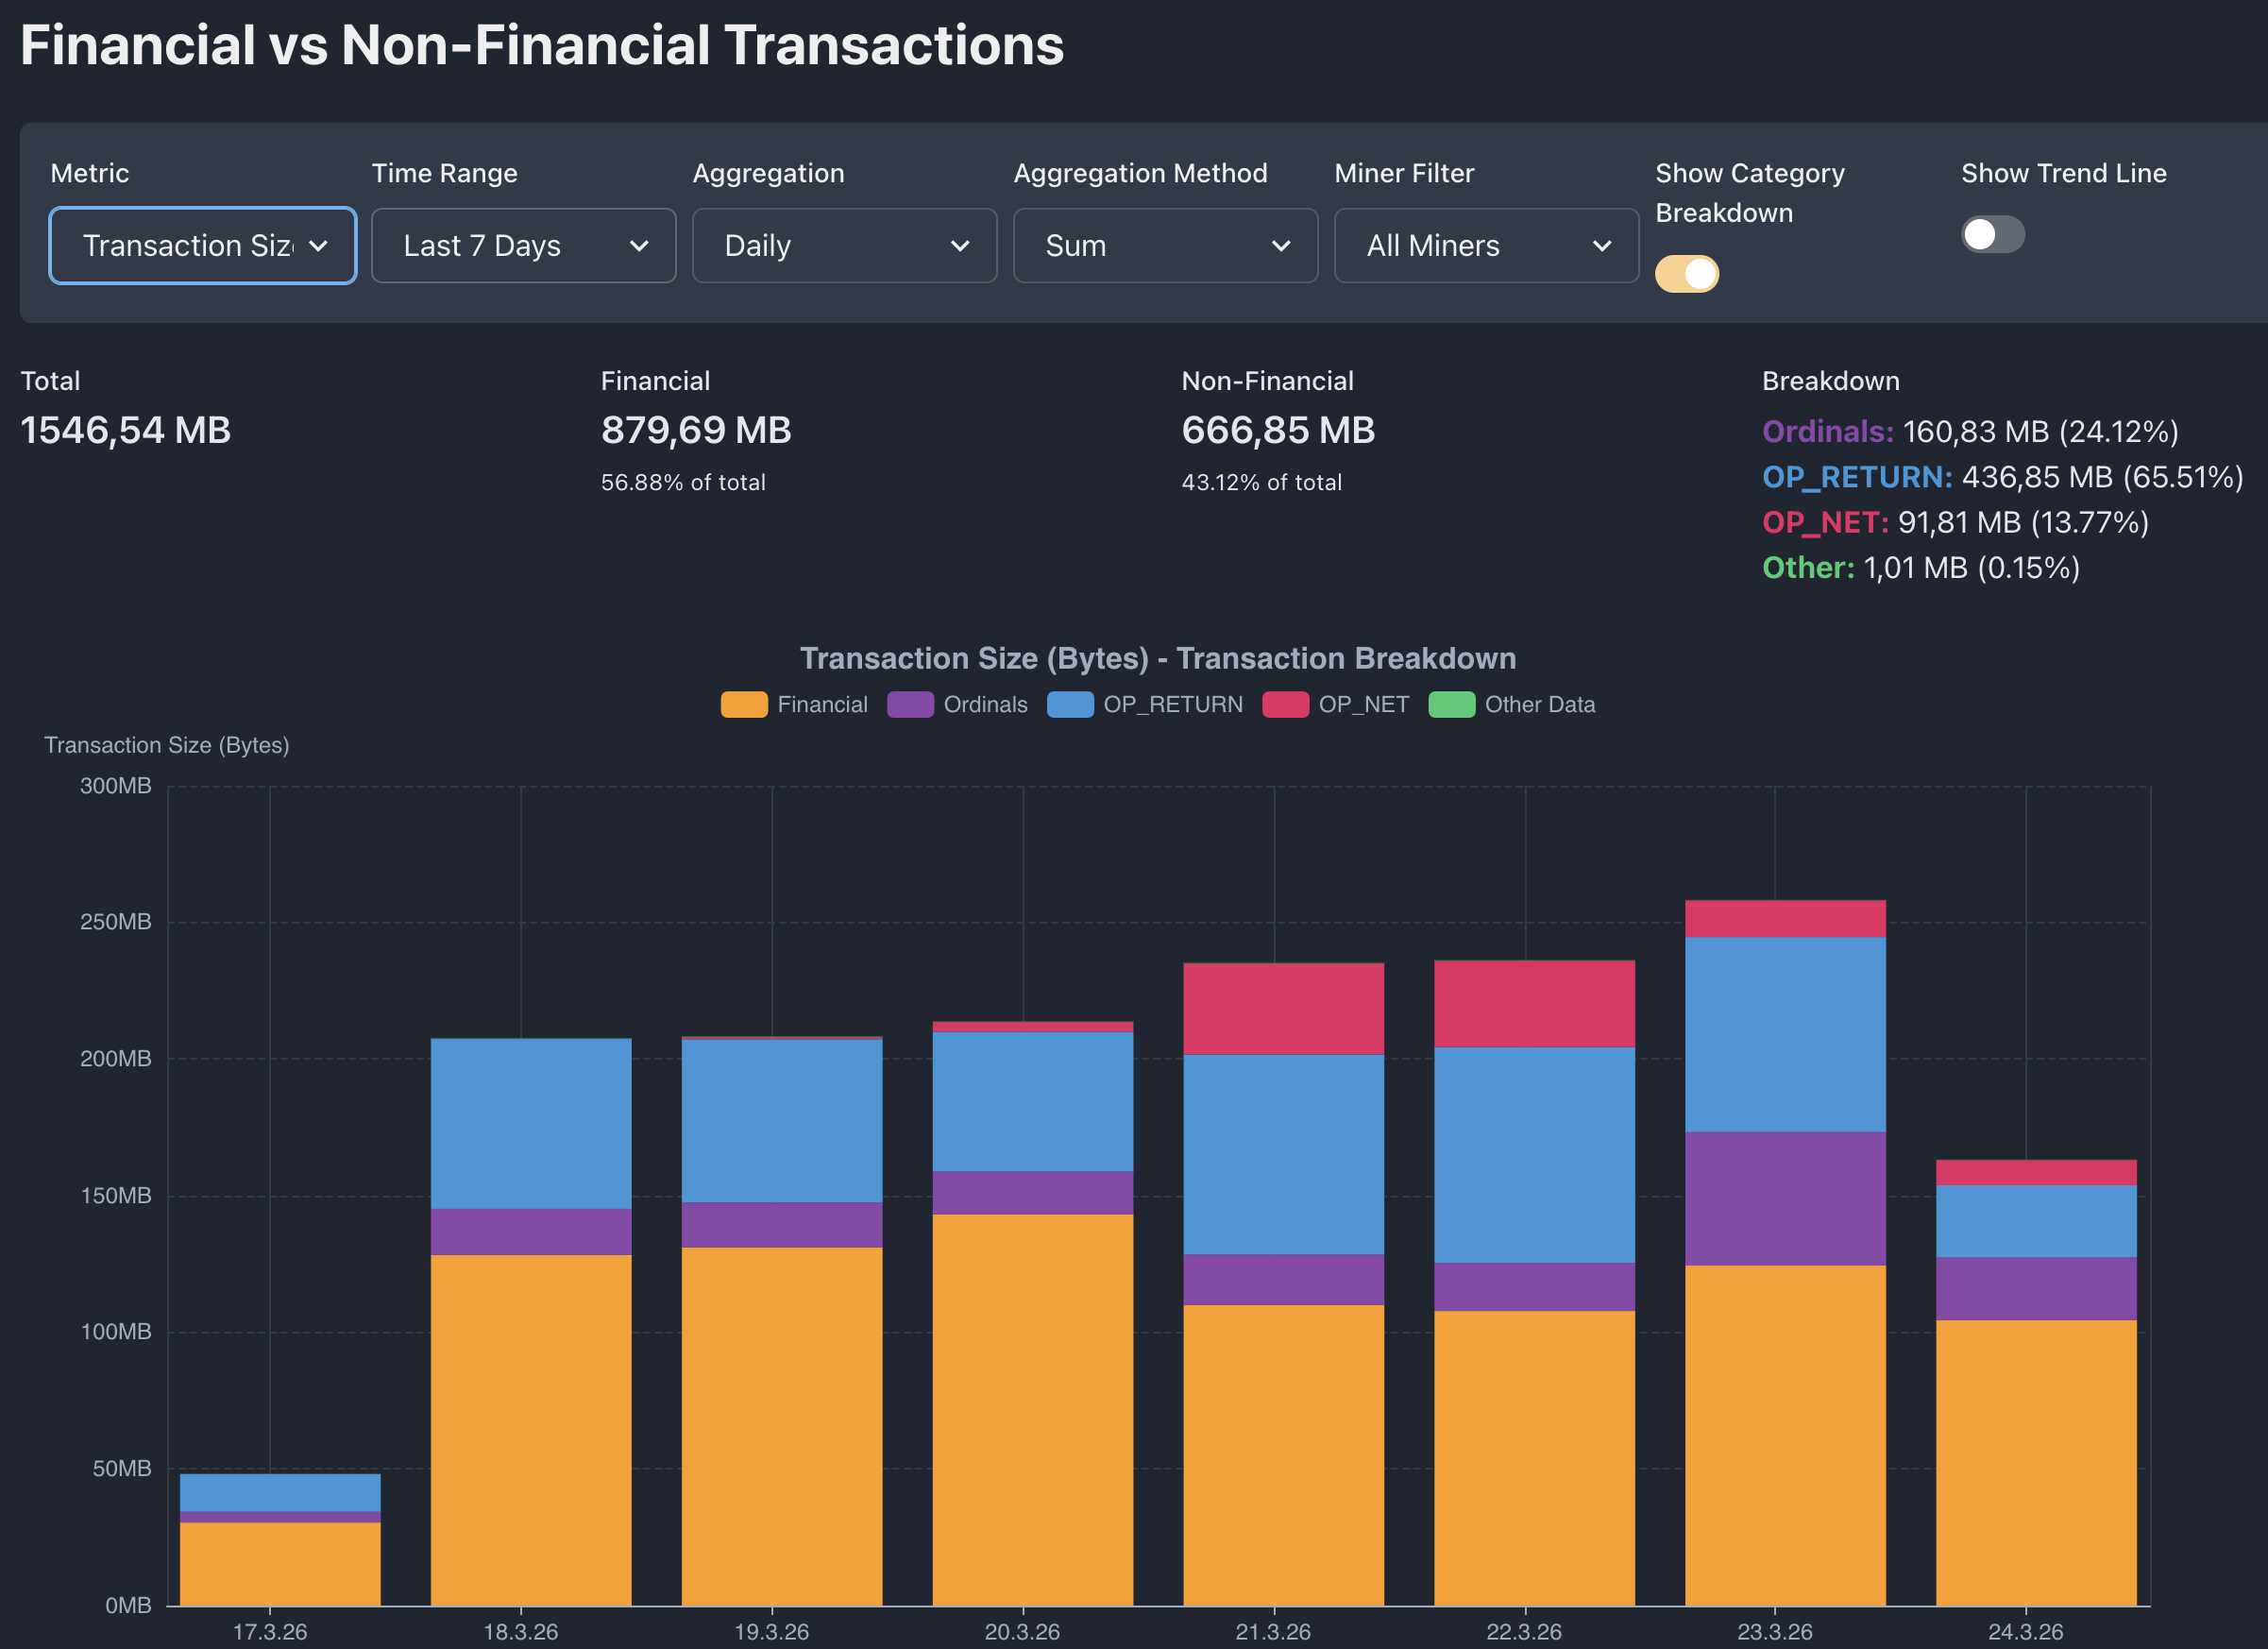
Task: Toggle the OP_RETURN legend entry
Action: coord(1144,704)
